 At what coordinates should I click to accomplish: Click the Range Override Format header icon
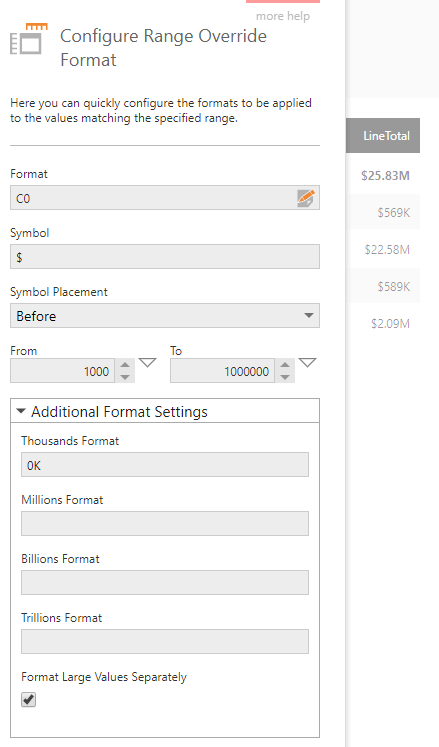(x=29, y=39)
